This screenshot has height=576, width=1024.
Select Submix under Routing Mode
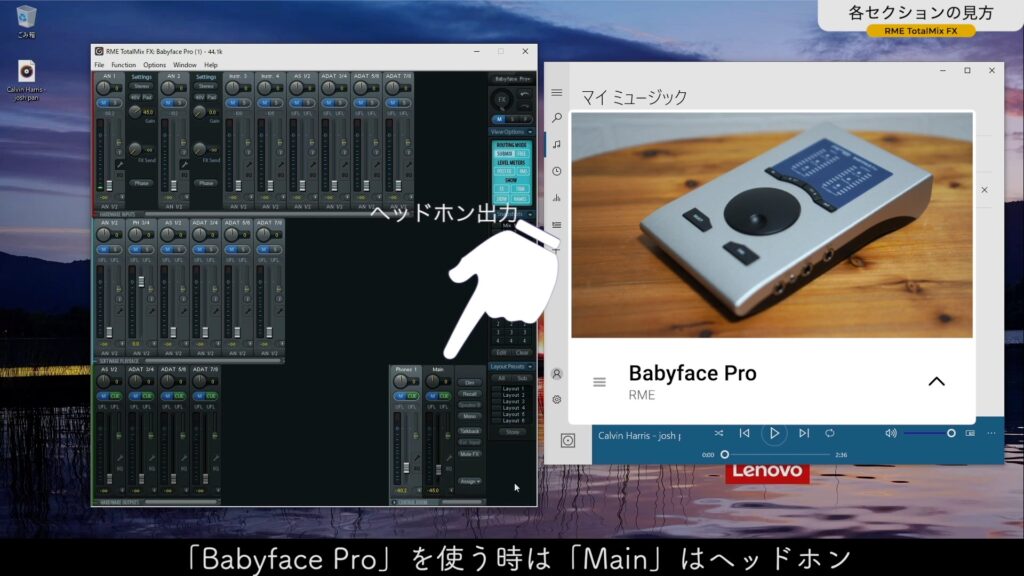504,153
